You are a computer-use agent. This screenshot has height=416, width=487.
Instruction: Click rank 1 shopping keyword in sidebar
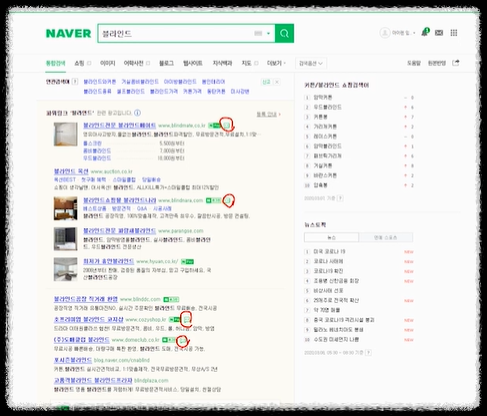[x=323, y=97]
